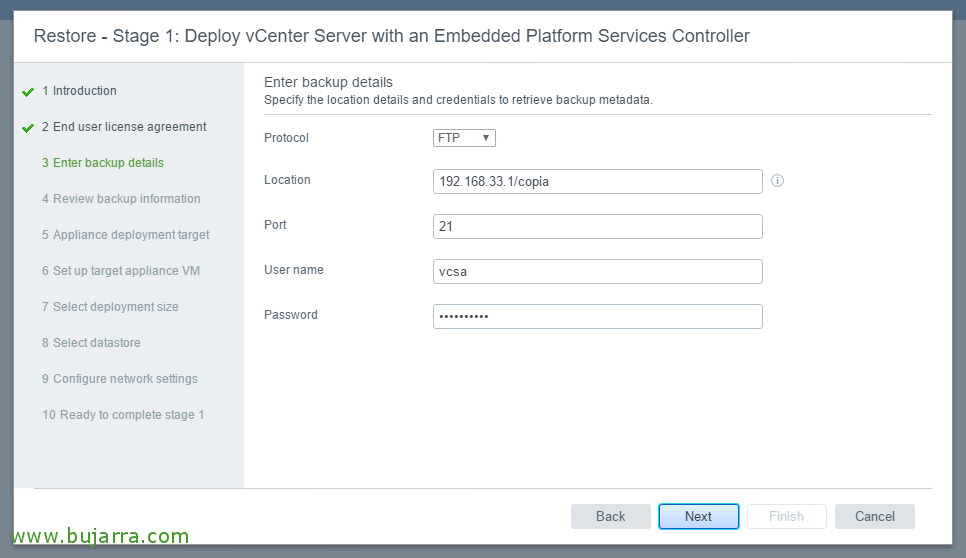Select step 5 Appliance deployment target
This screenshot has width=966, height=558.
126,235
